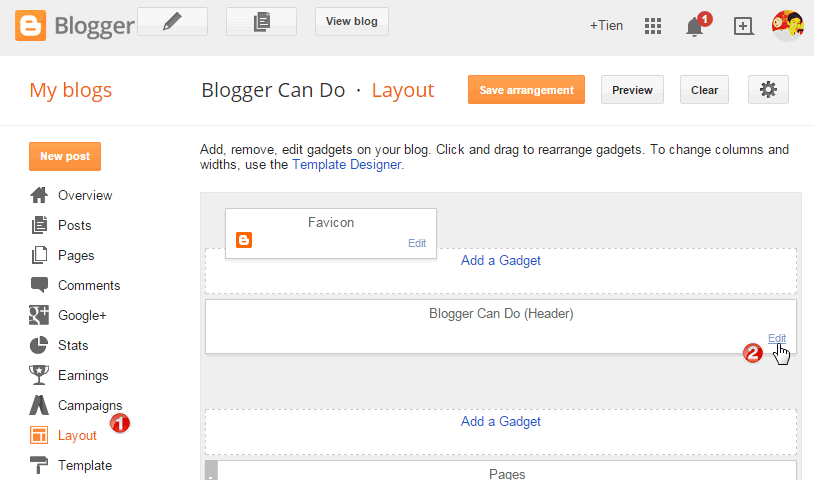
Task: Go to My blogs
Action: click(x=71, y=90)
